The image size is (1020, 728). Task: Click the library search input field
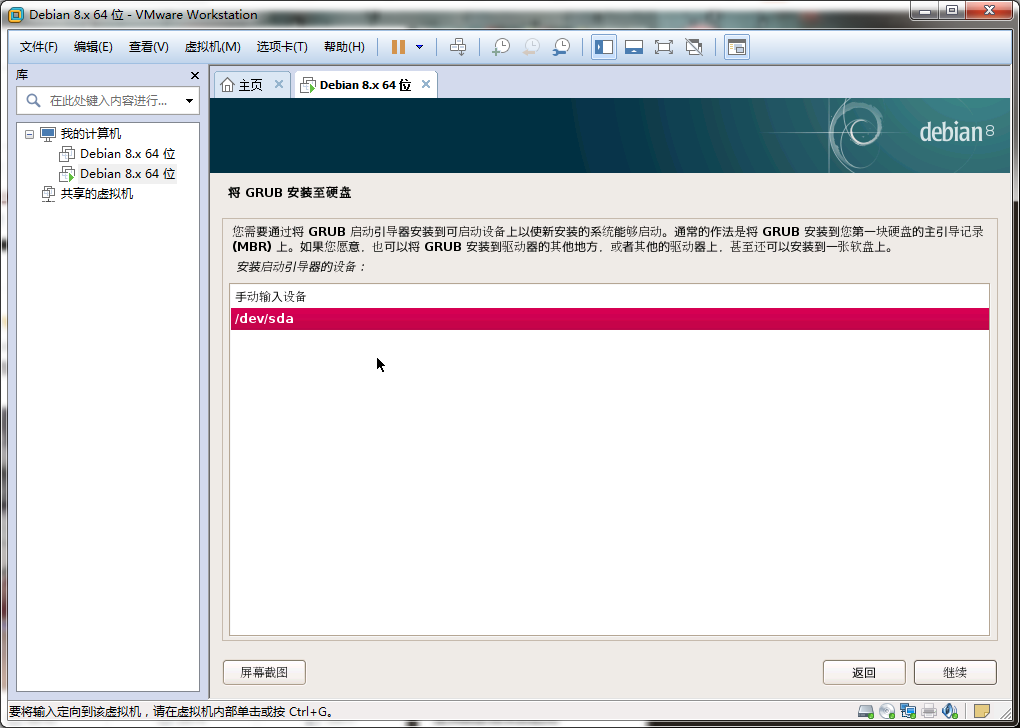click(x=107, y=101)
